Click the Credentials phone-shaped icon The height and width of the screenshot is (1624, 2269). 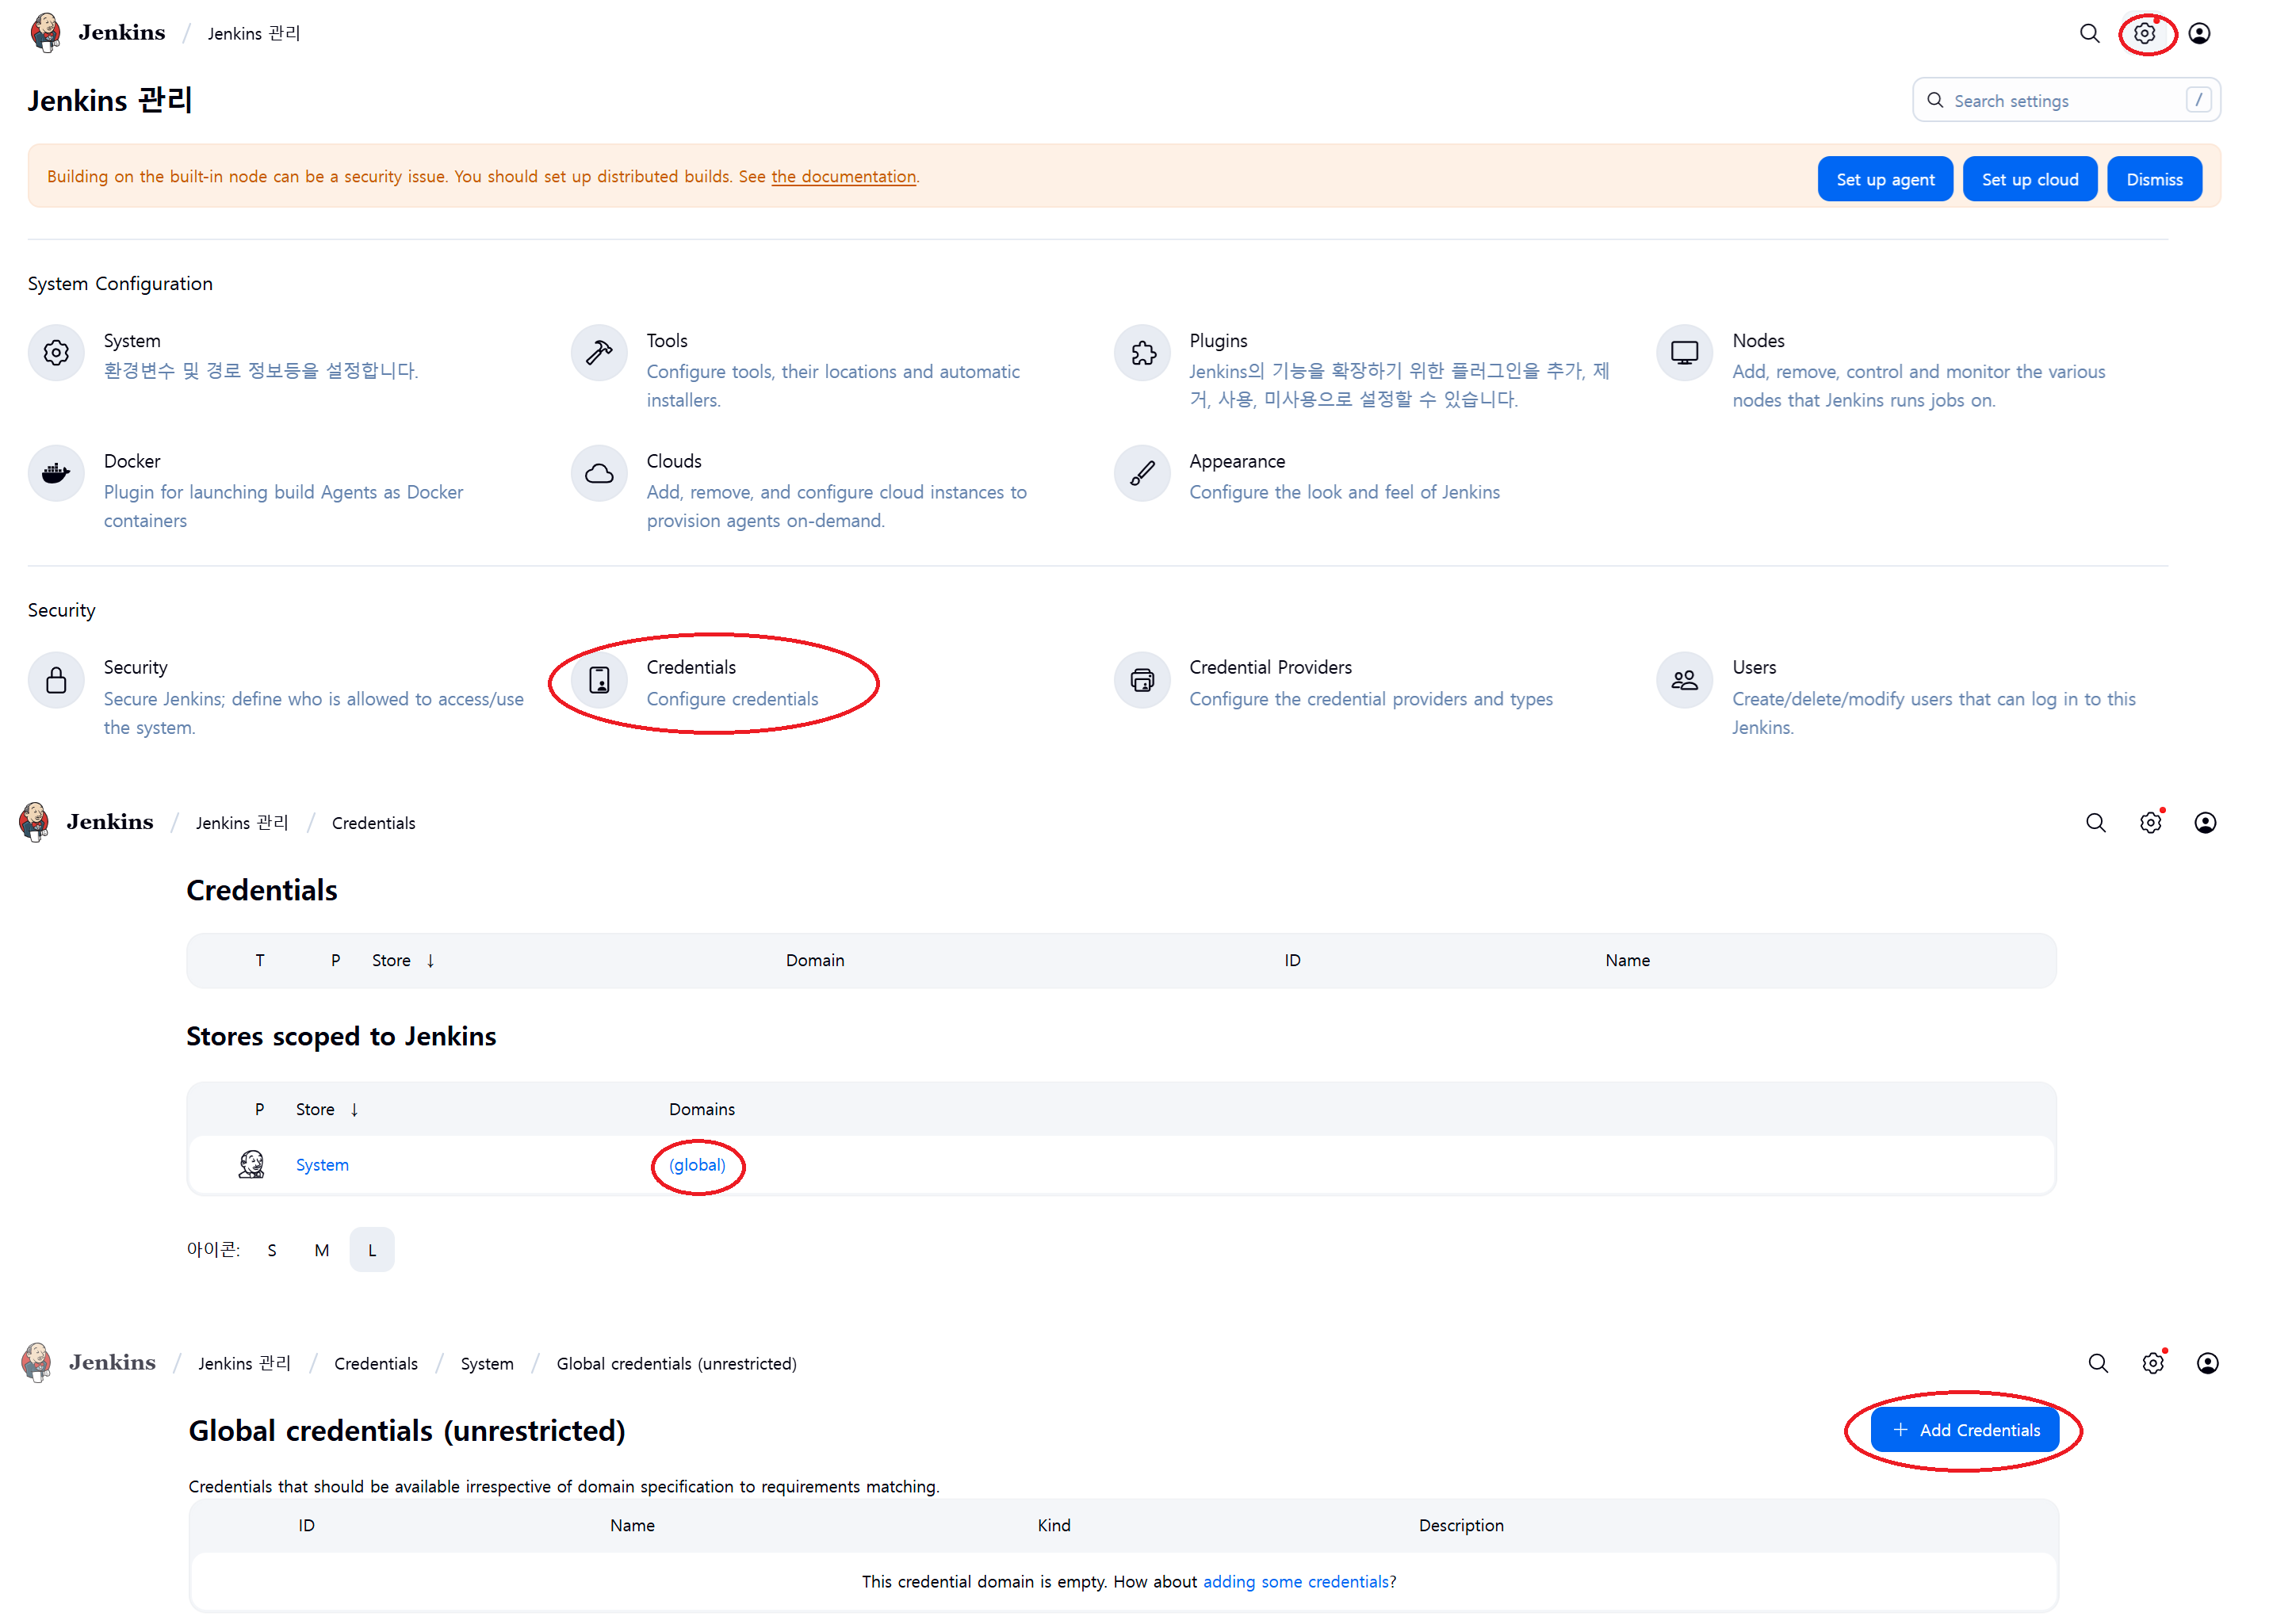599,680
